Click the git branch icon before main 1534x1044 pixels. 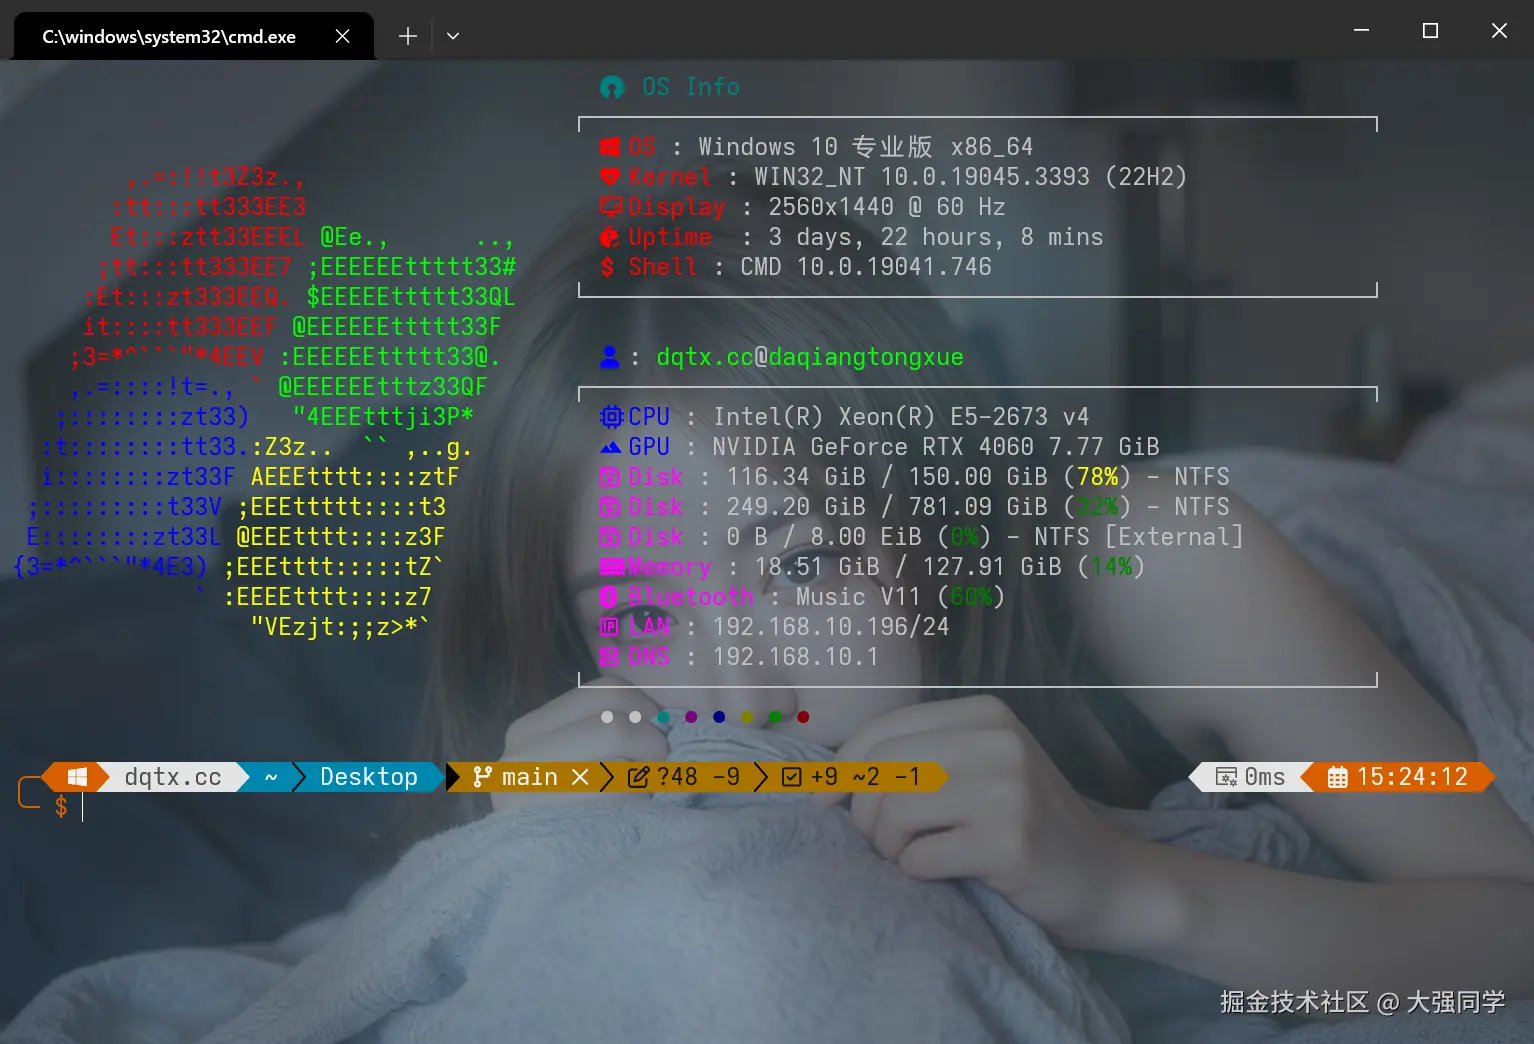coord(482,777)
